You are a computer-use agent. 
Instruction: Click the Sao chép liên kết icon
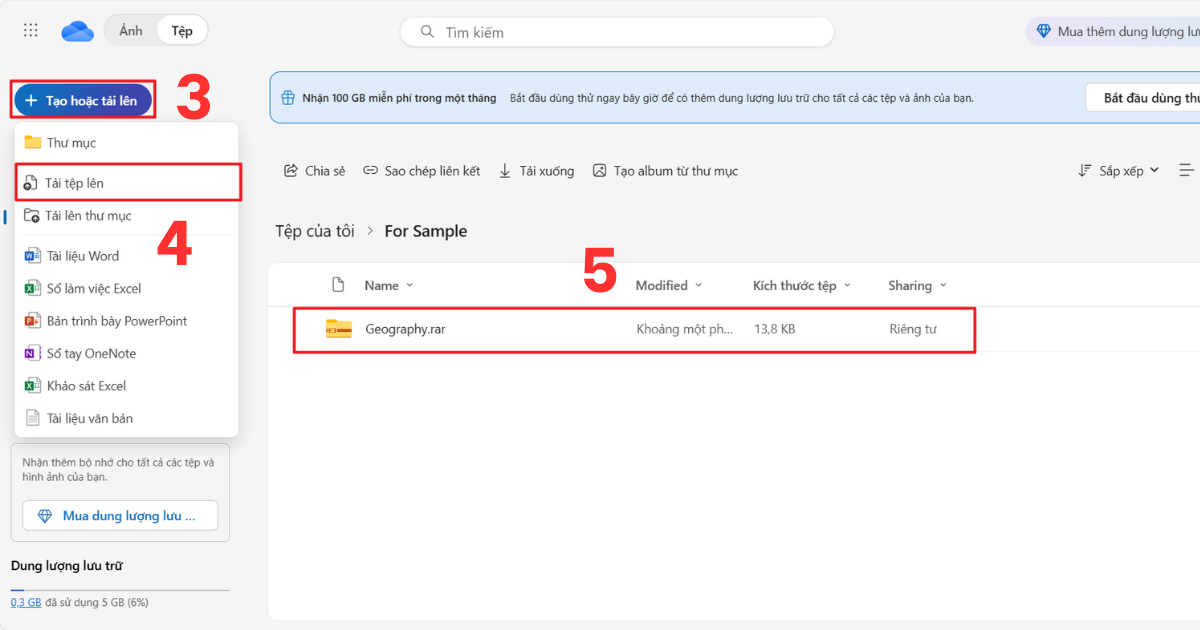(x=370, y=170)
